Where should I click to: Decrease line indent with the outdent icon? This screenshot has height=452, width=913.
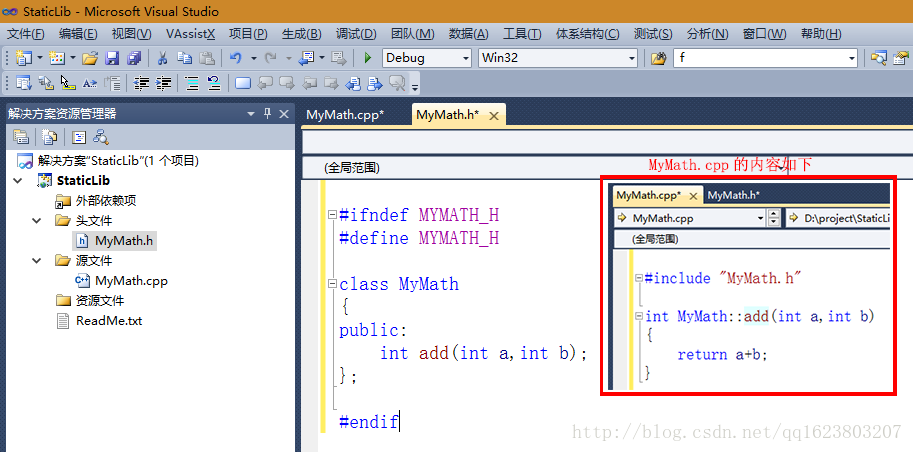(141, 83)
